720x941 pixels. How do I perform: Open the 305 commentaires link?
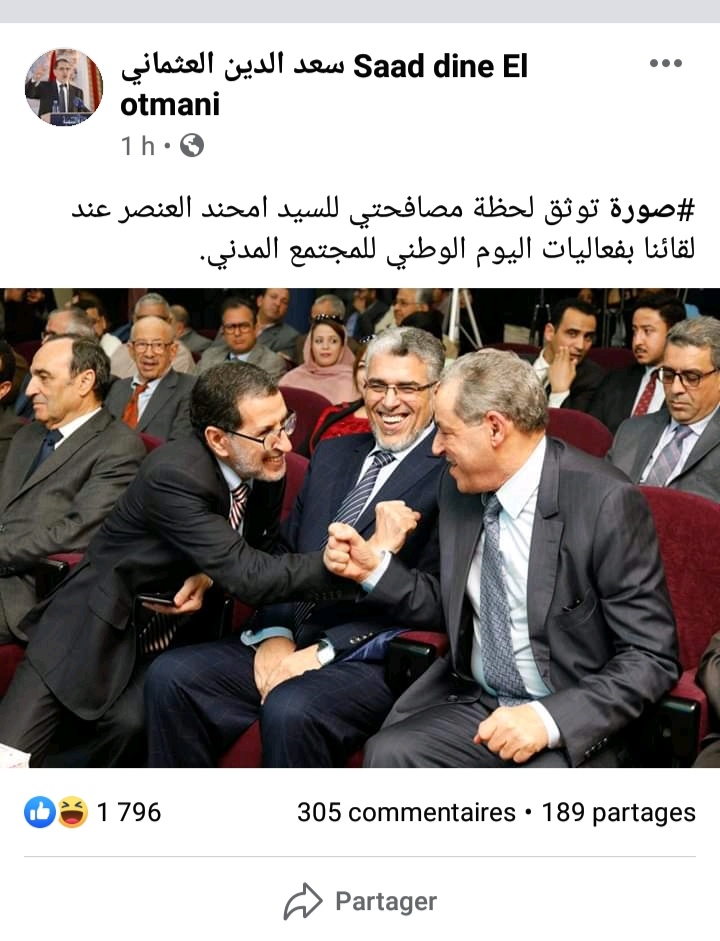[x=406, y=813]
